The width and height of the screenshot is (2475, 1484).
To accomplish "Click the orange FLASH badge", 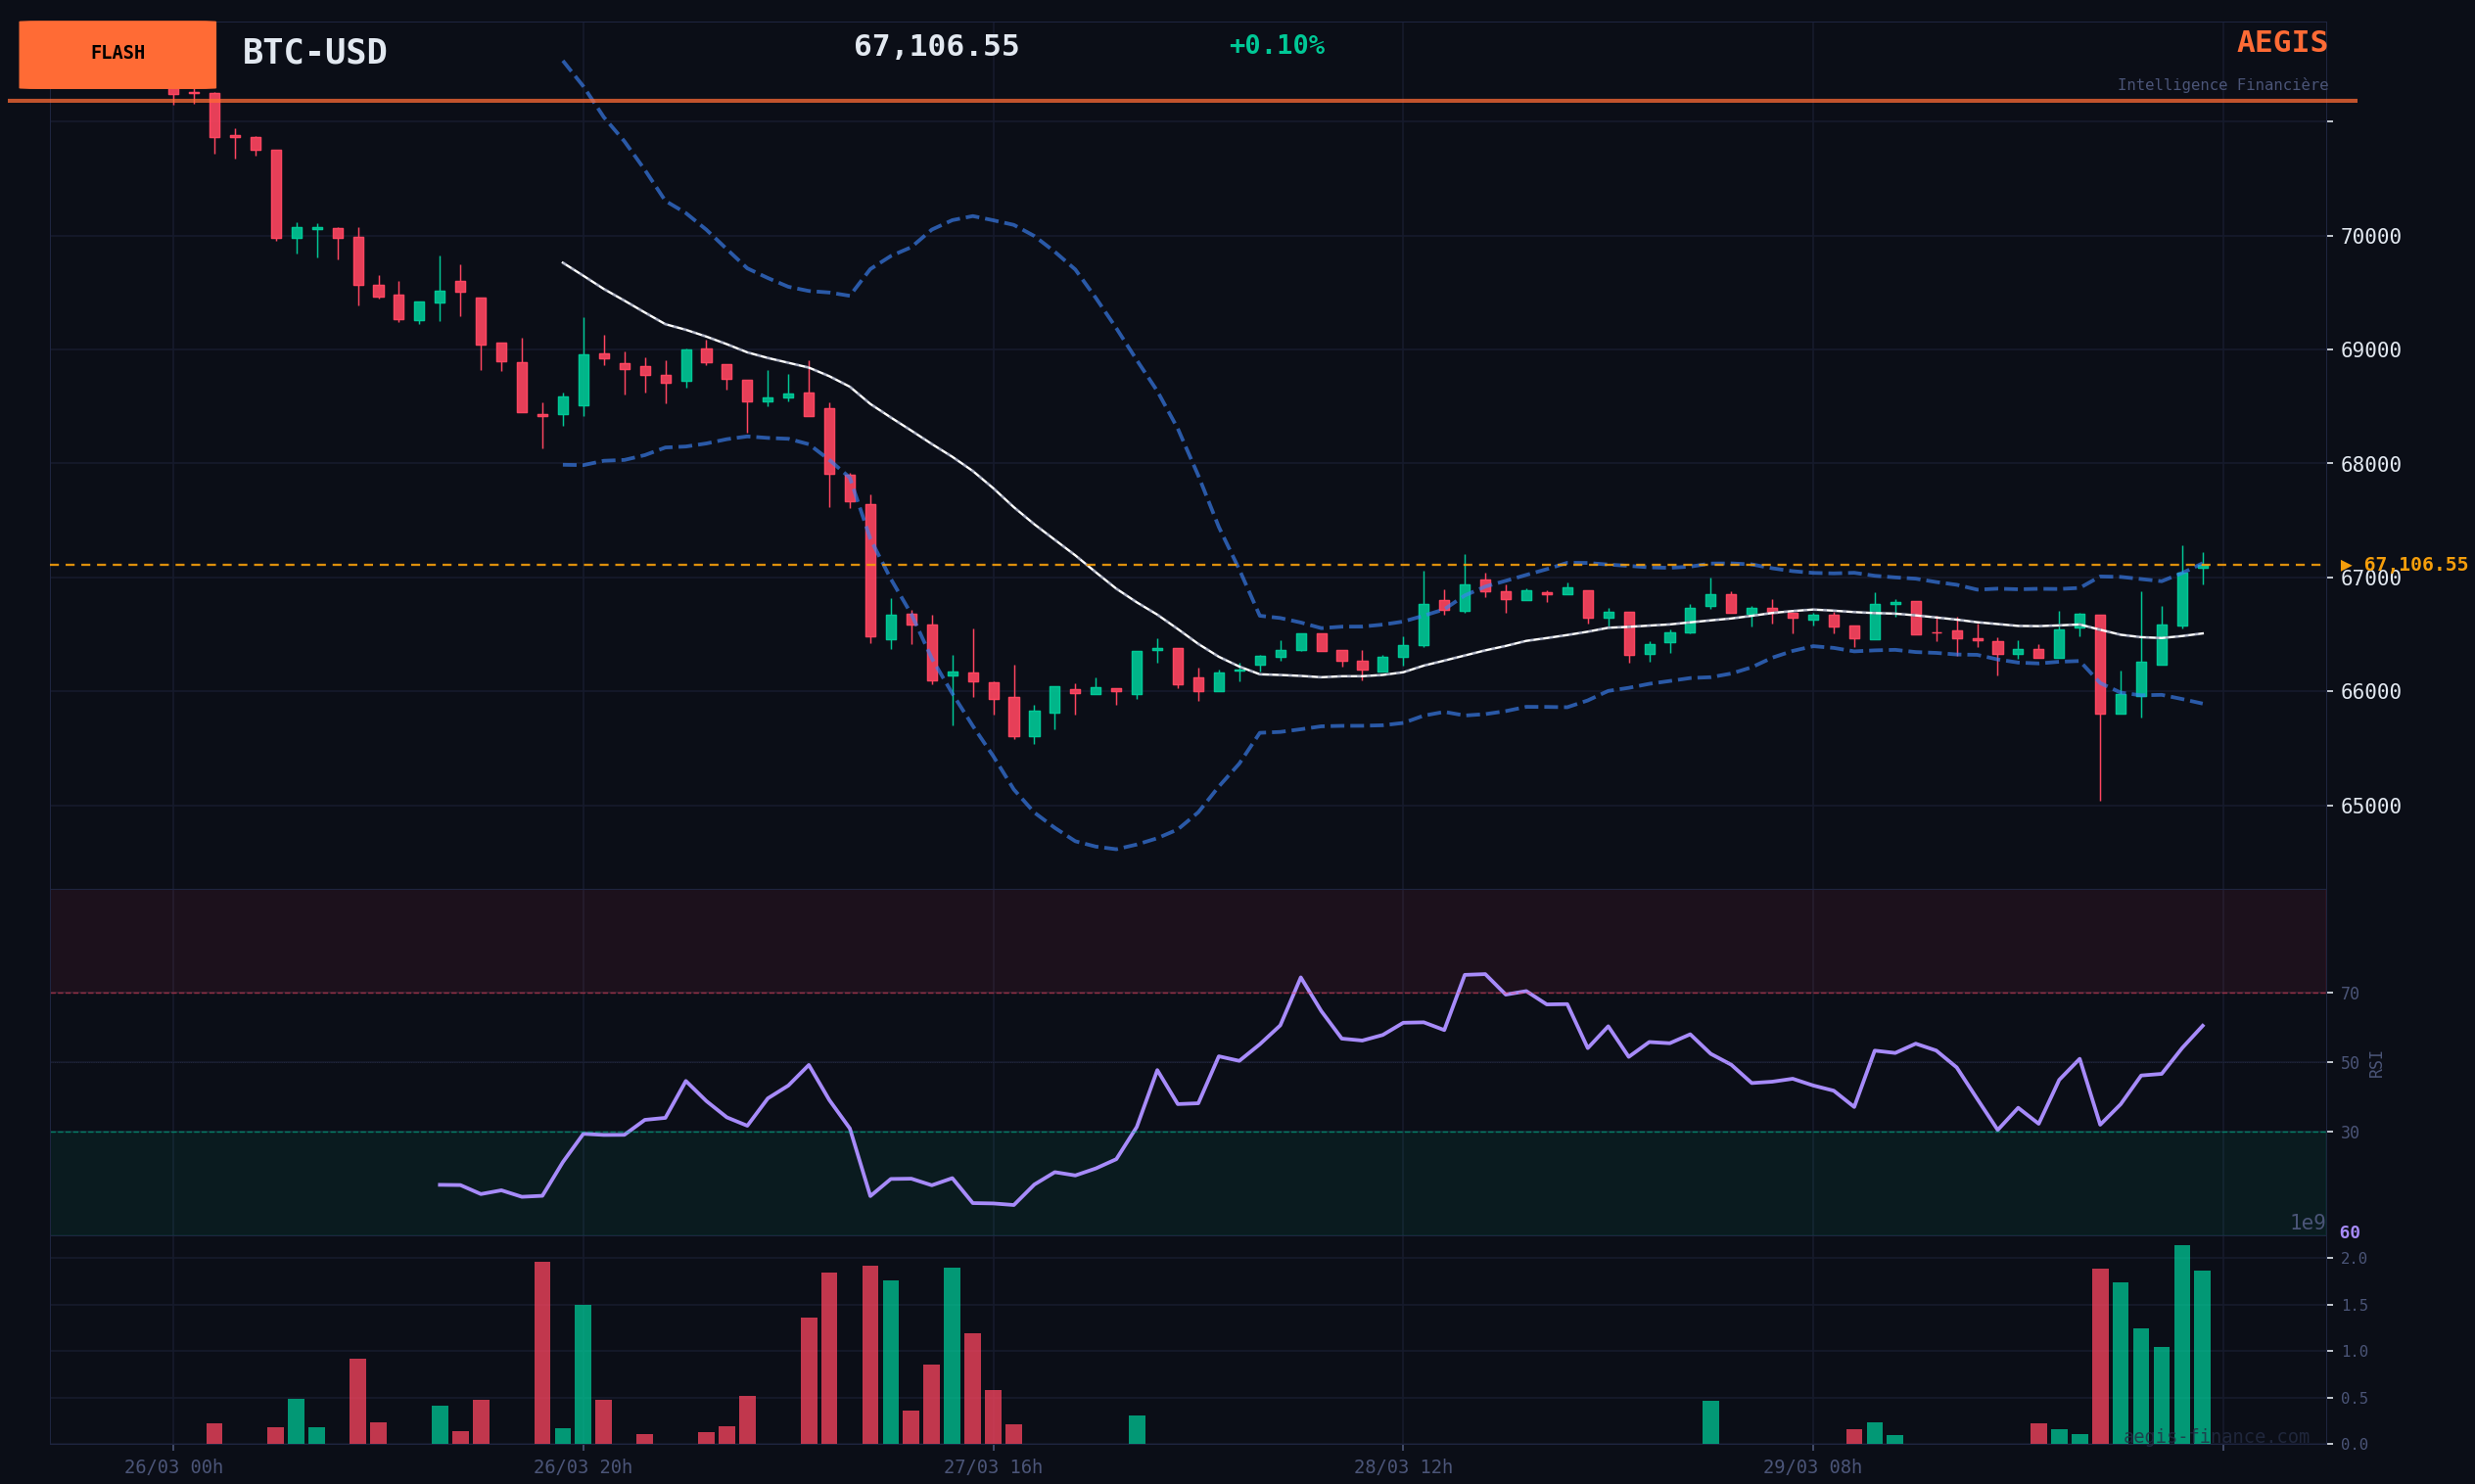I will point(117,54).
